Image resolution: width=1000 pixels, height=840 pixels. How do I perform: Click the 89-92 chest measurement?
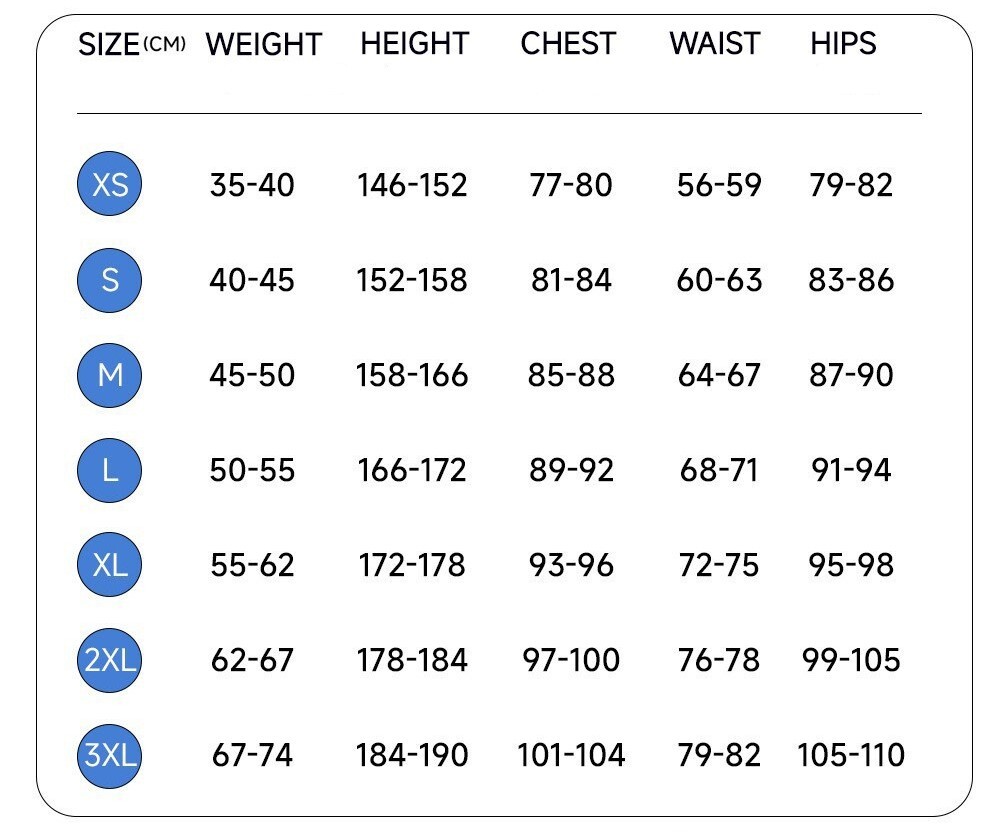click(x=571, y=470)
